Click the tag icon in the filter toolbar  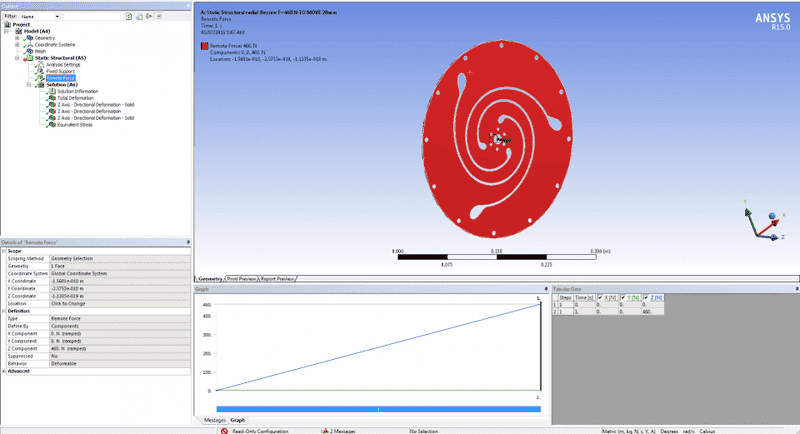click(x=139, y=16)
